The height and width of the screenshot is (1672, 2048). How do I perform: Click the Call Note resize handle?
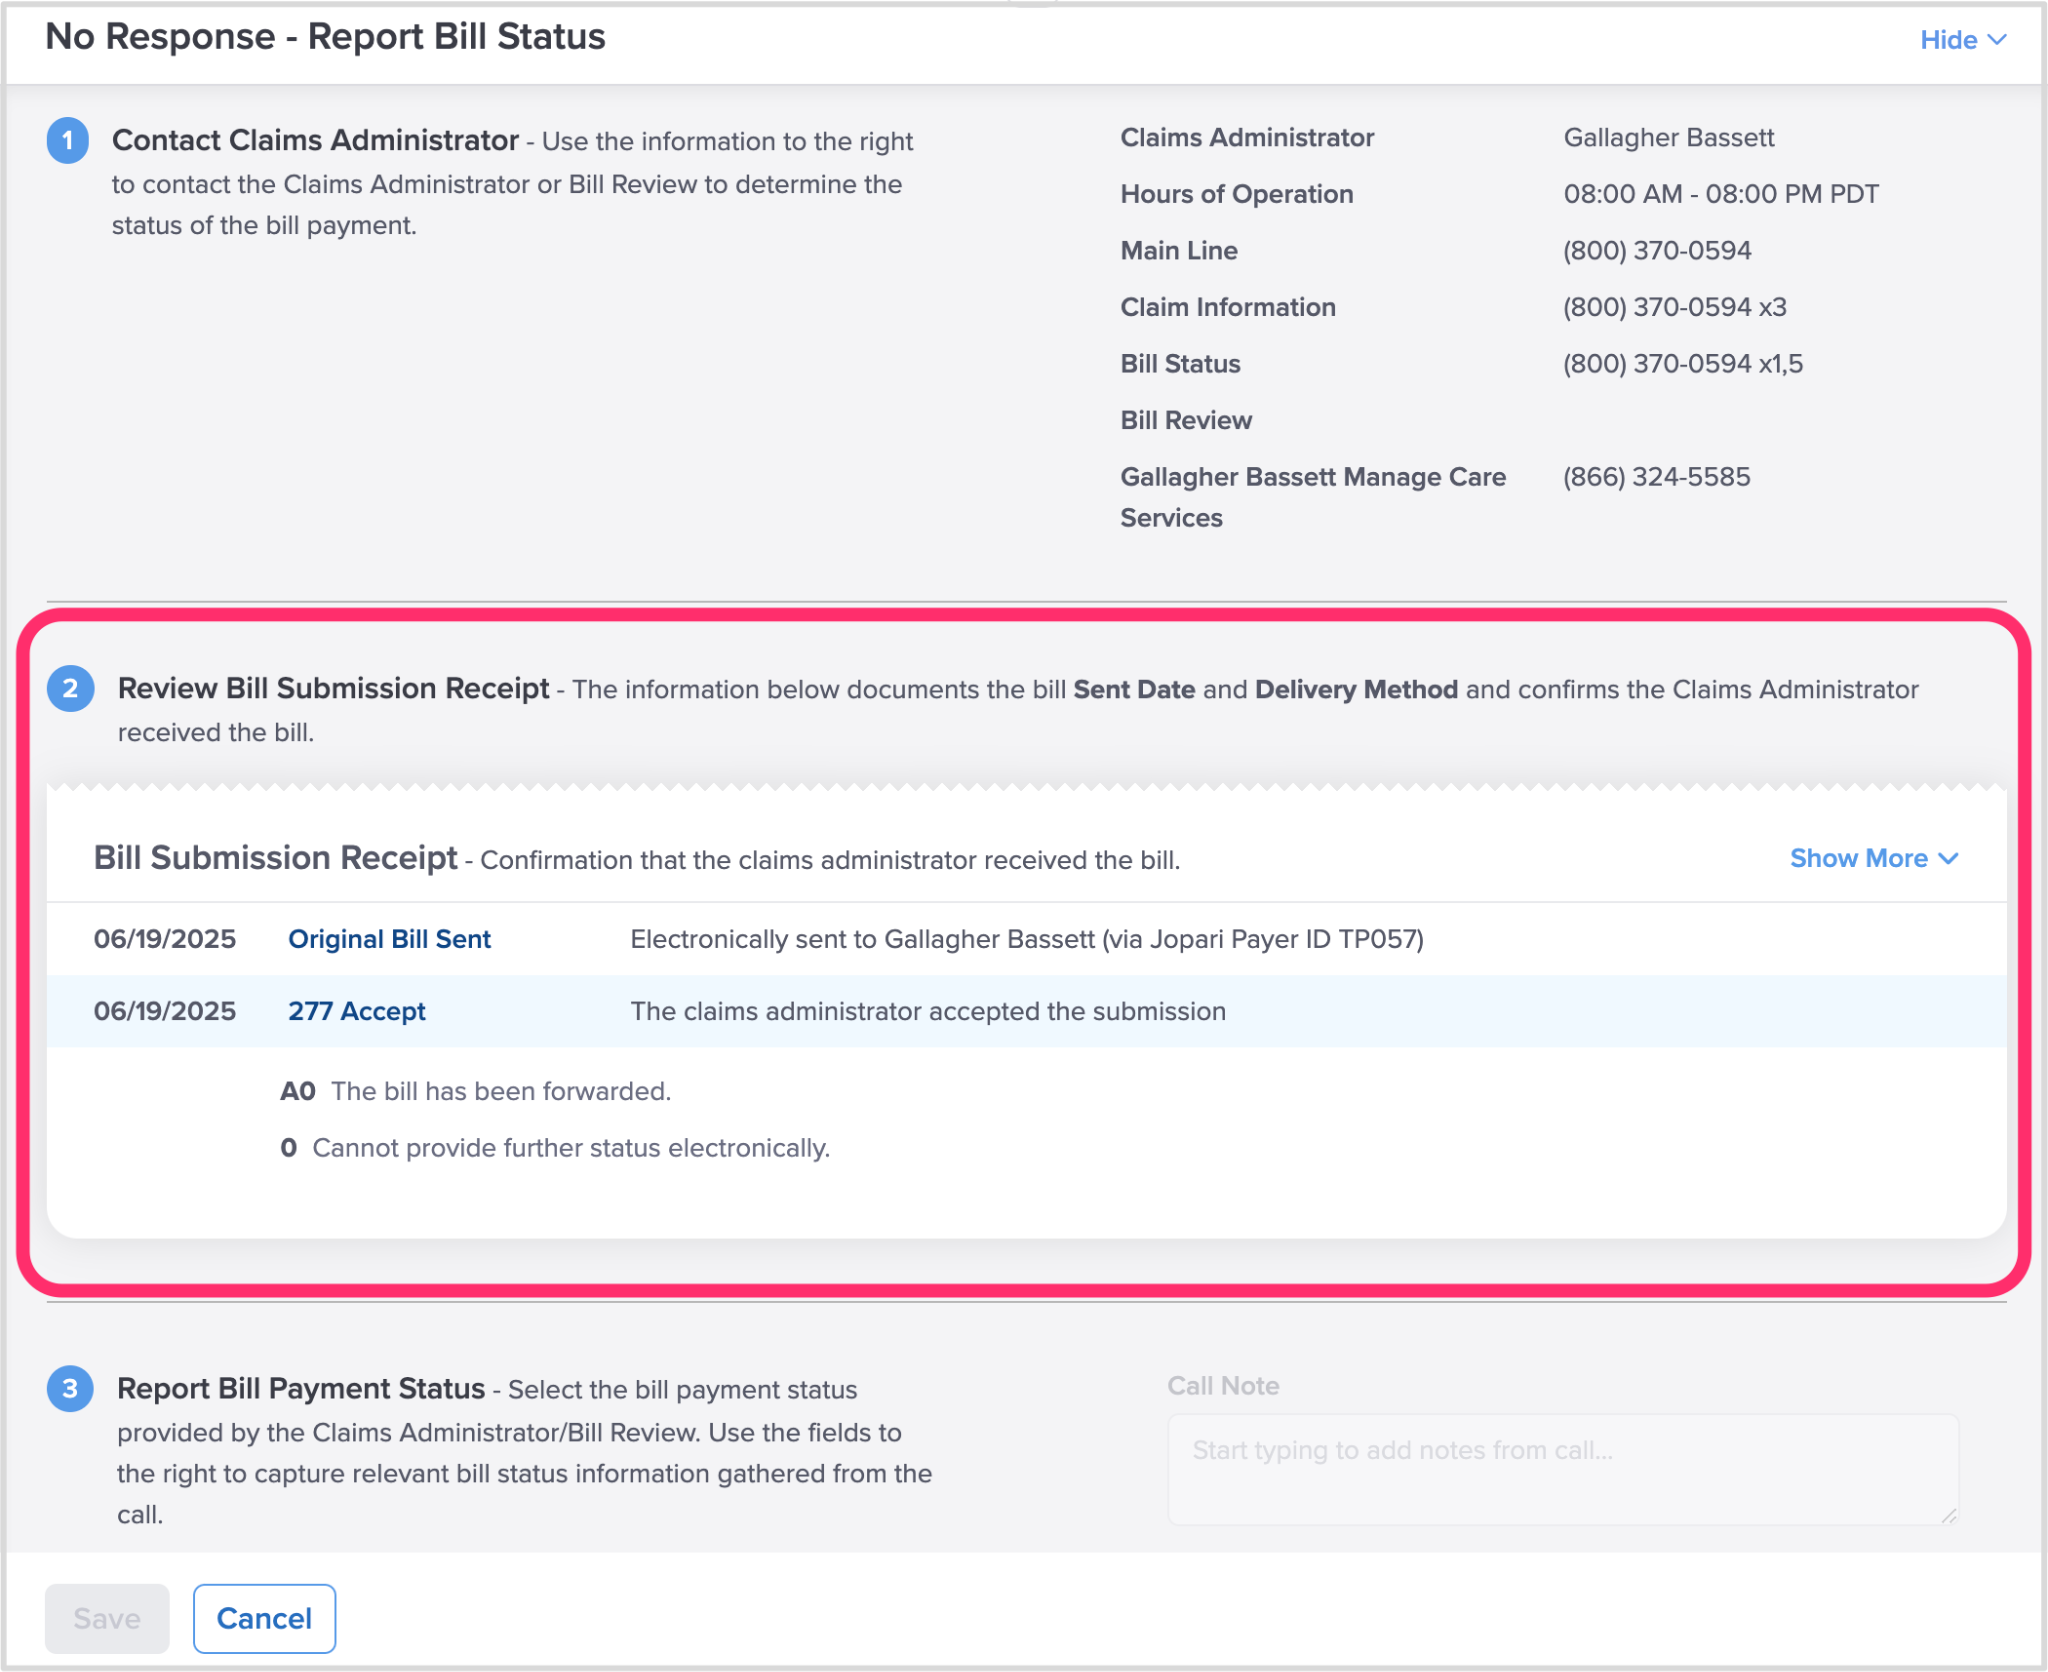(x=1948, y=1516)
